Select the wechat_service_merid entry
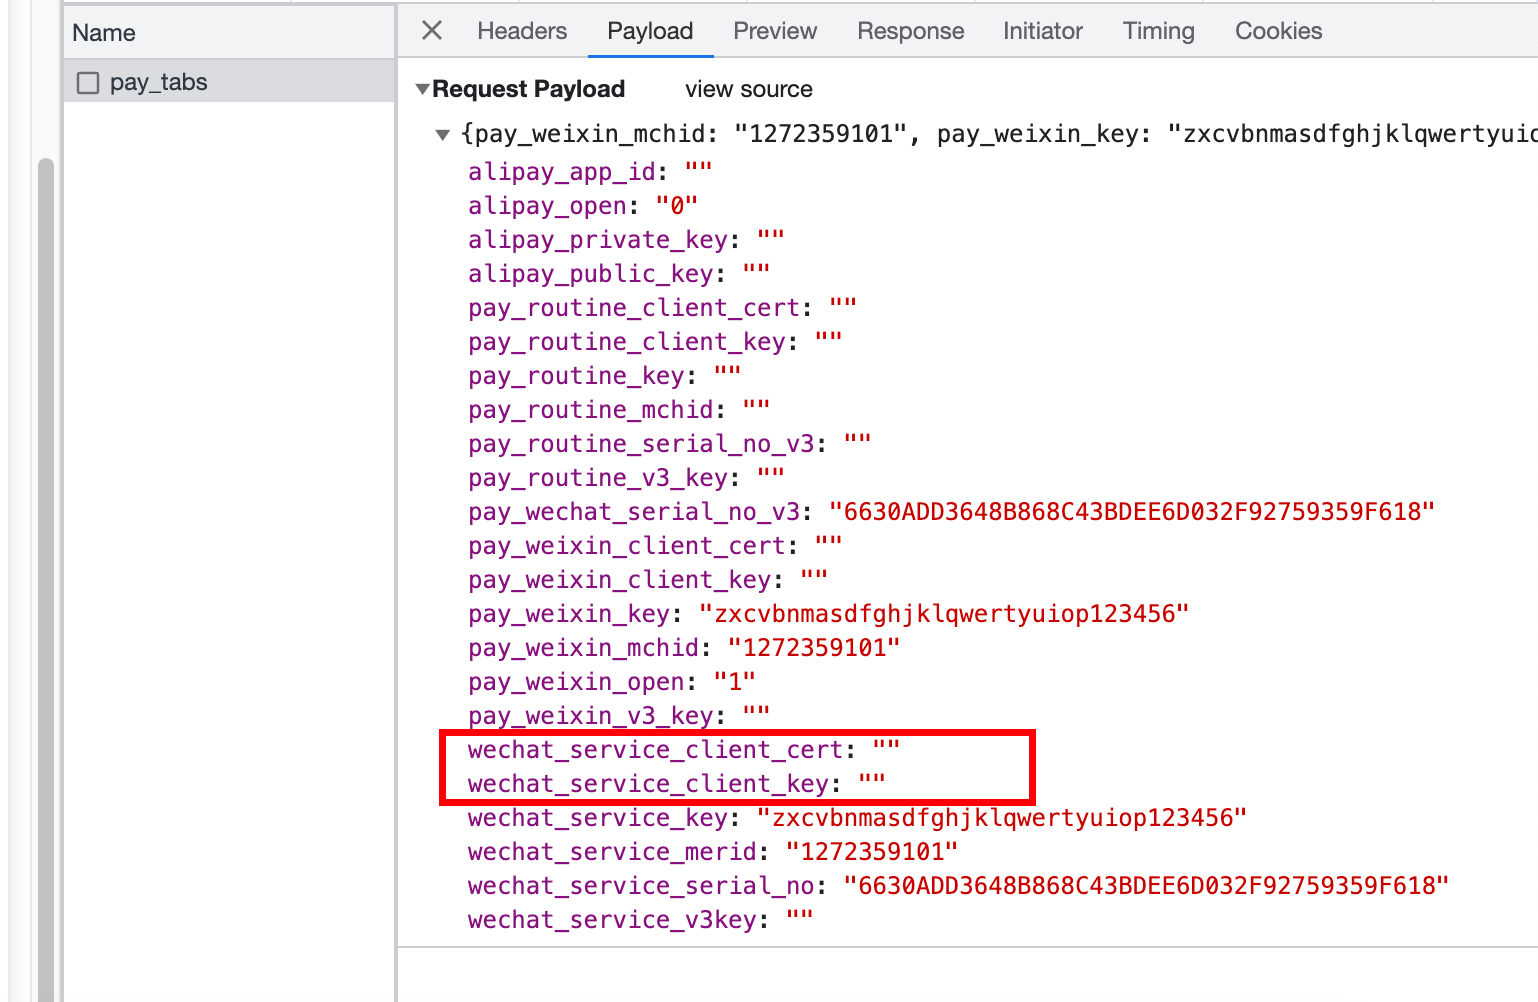 (713, 851)
